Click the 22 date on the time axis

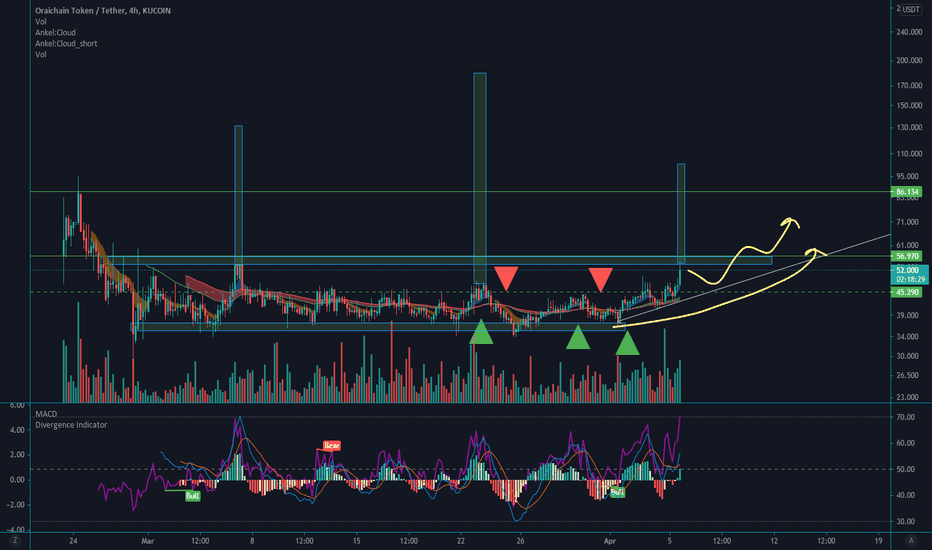[x=461, y=541]
